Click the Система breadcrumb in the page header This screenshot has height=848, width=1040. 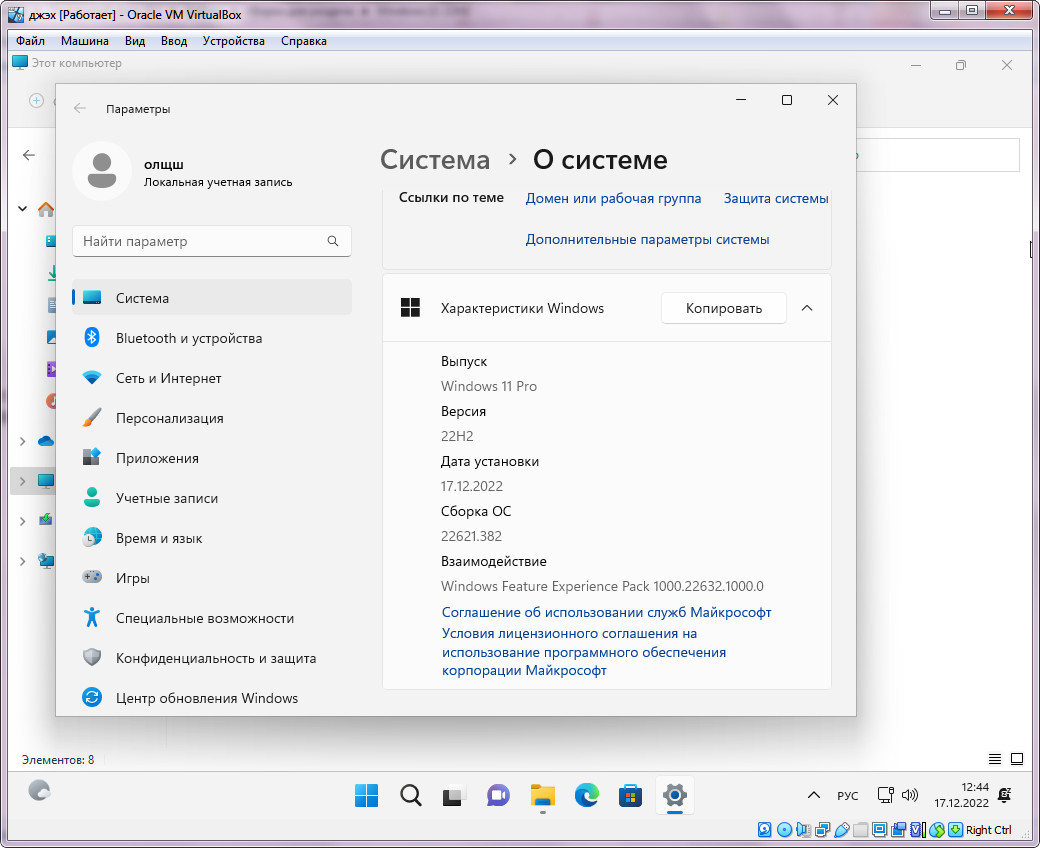435,160
